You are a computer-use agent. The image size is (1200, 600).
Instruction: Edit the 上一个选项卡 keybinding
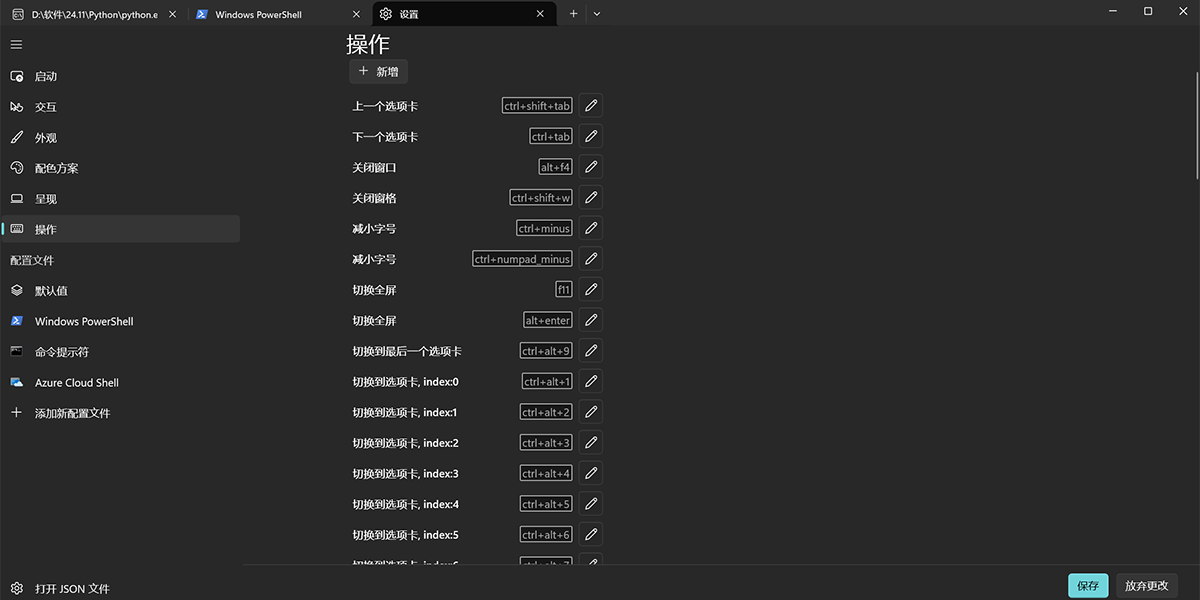[590, 105]
